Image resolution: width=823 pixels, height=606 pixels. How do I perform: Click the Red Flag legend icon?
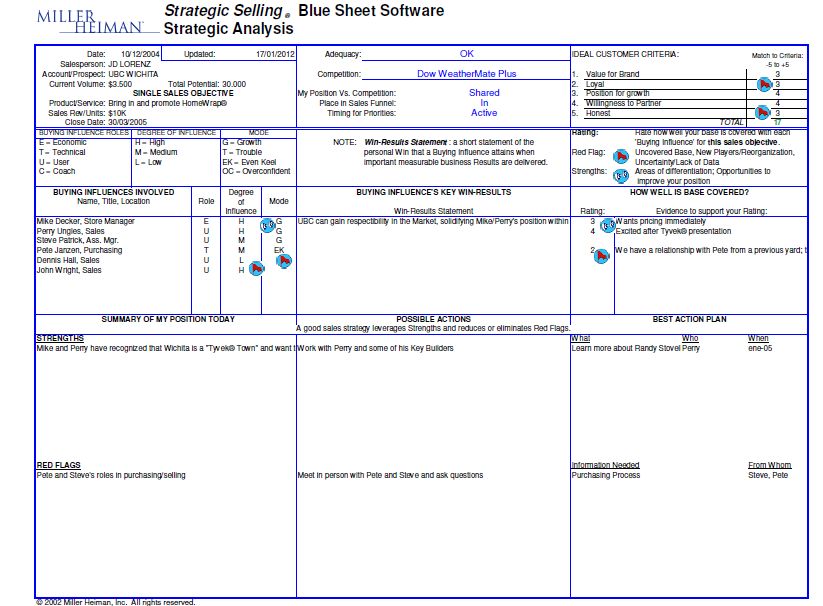[x=621, y=156]
